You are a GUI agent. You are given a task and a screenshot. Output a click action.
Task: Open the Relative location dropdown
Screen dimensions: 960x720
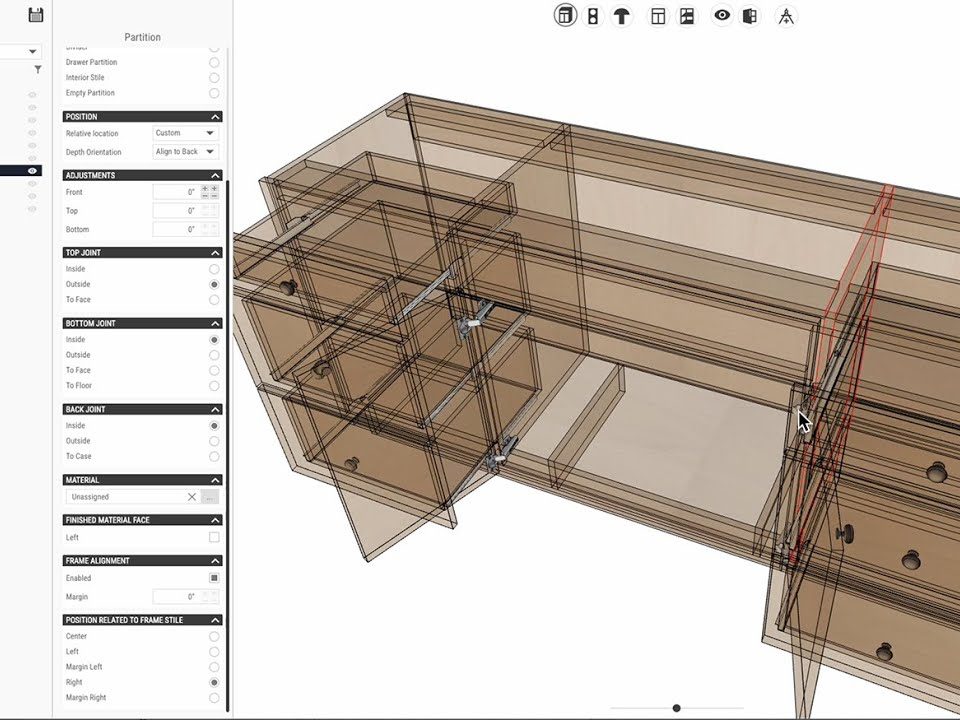pos(186,133)
